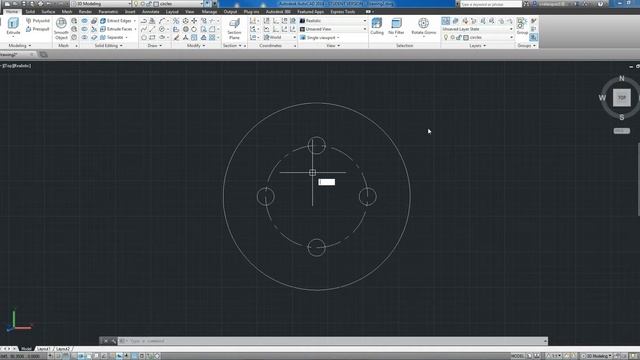Toggle layer lock padlock icon
This screenshot has width=640, height=360.
point(459,38)
